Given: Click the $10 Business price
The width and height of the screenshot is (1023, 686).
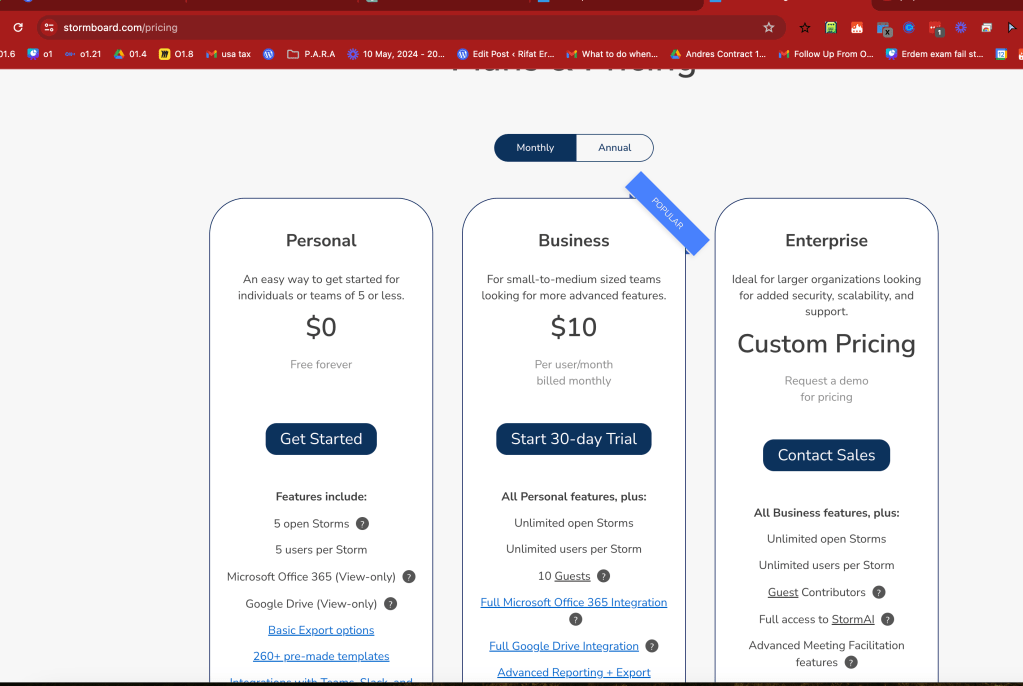Looking at the screenshot, I should pyautogui.click(x=573, y=327).
